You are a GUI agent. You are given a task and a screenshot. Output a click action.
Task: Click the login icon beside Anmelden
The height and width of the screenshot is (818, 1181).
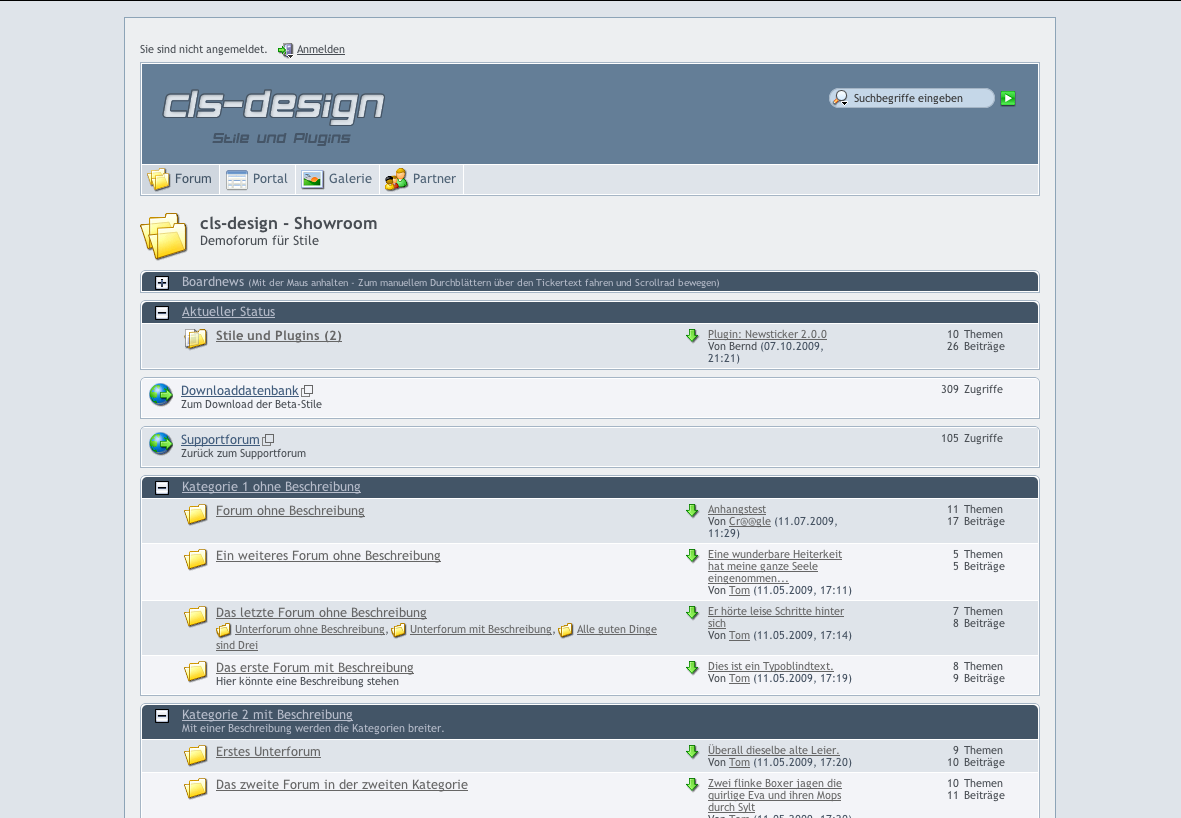(x=285, y=50)
